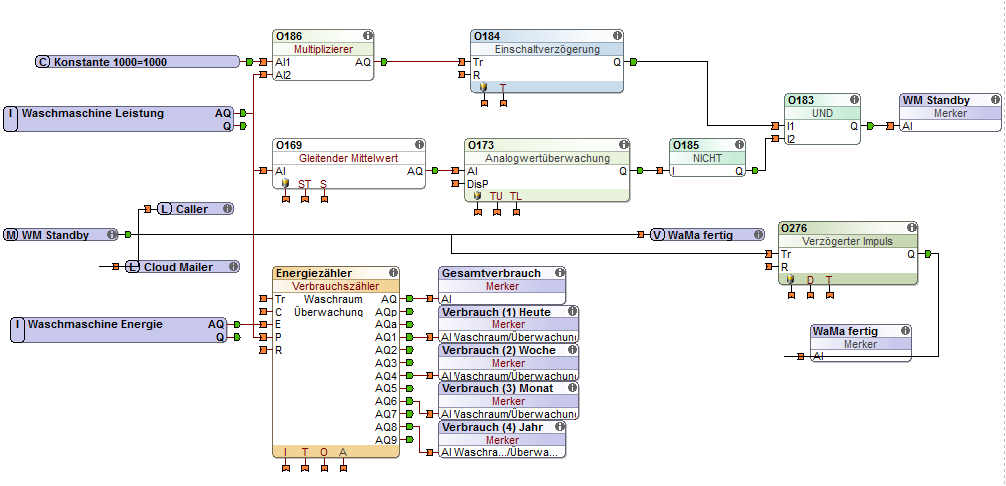Click info icon of WM Standby Merker
1006x486 pixels.
(994, 100)
